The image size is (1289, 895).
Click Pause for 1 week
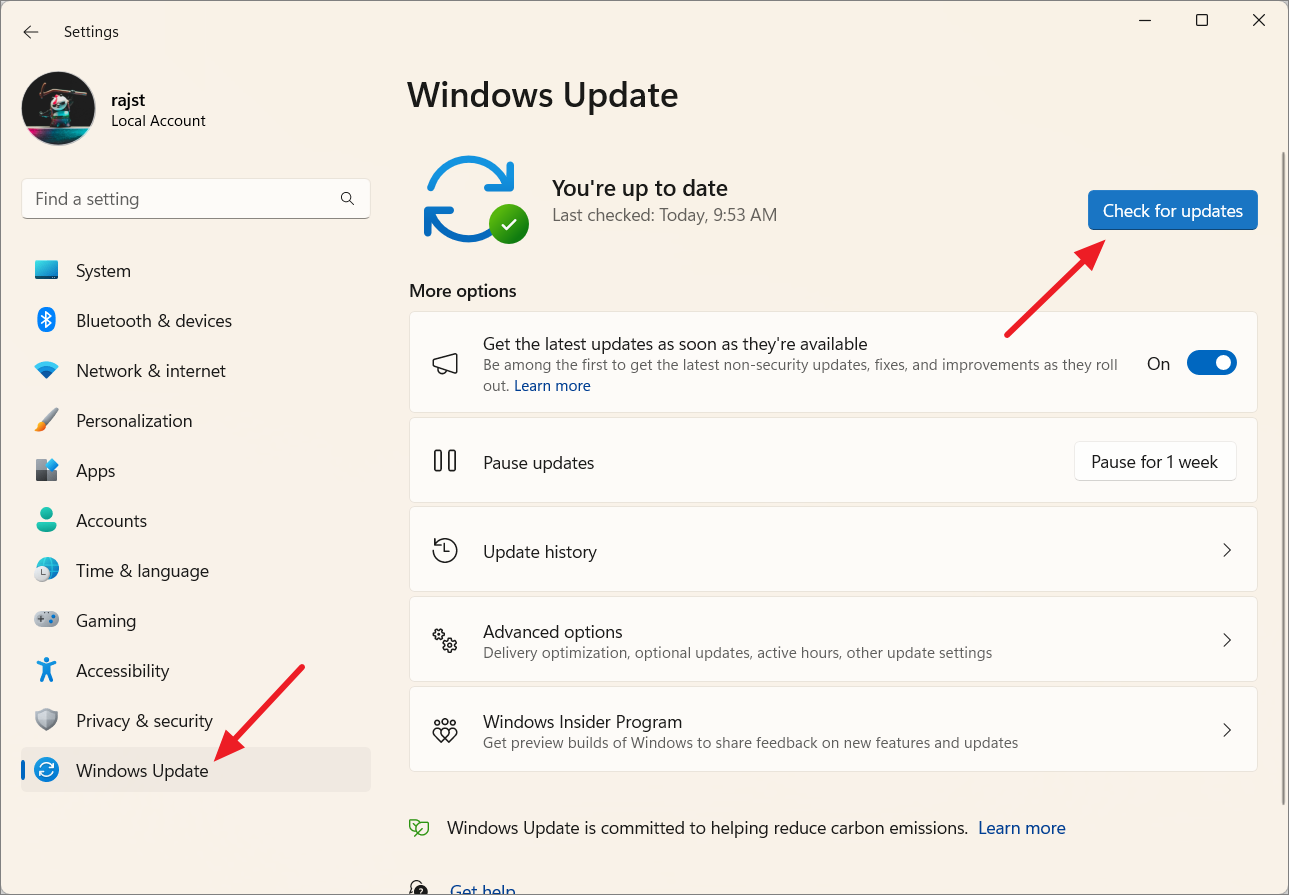tap(1154, 461)
